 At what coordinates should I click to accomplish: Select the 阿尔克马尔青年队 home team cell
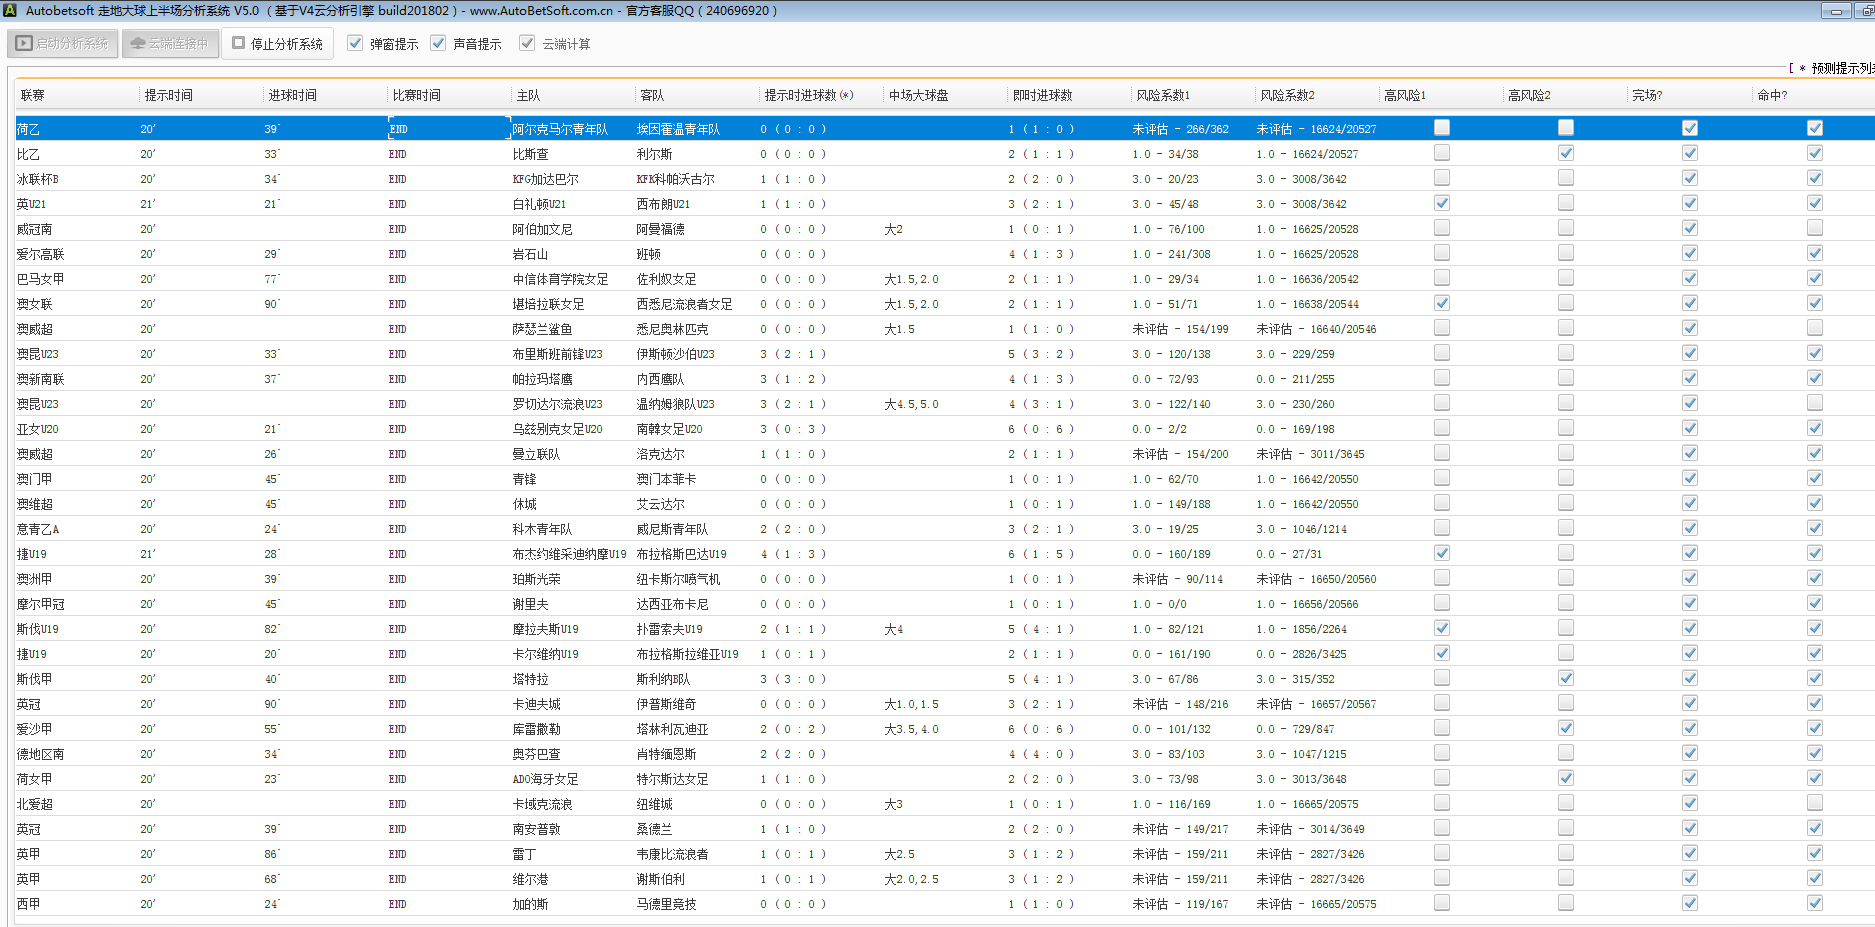point(560,129)
